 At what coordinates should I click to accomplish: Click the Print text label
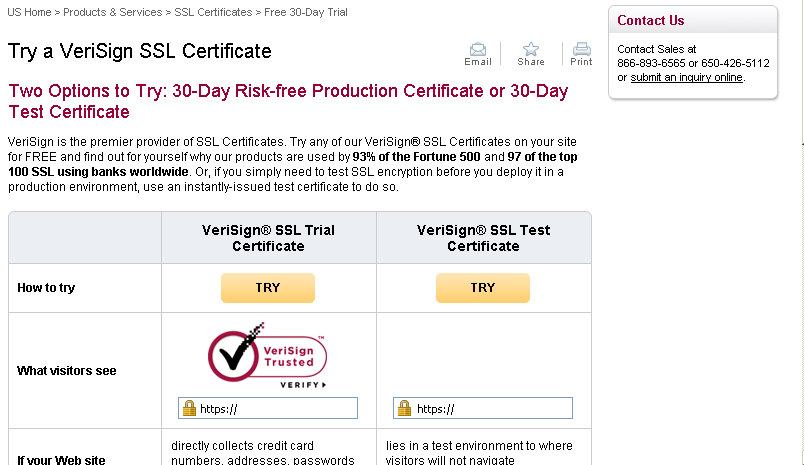pyautogui.click(x=581, y=62)
